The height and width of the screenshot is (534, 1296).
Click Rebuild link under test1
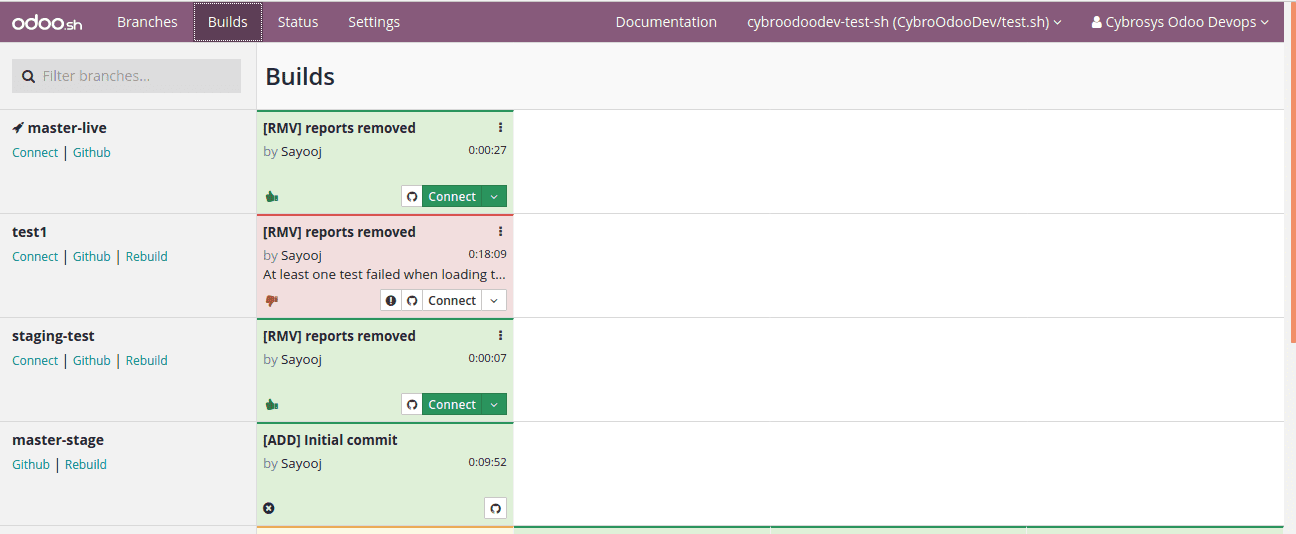[x=147, y=257]
